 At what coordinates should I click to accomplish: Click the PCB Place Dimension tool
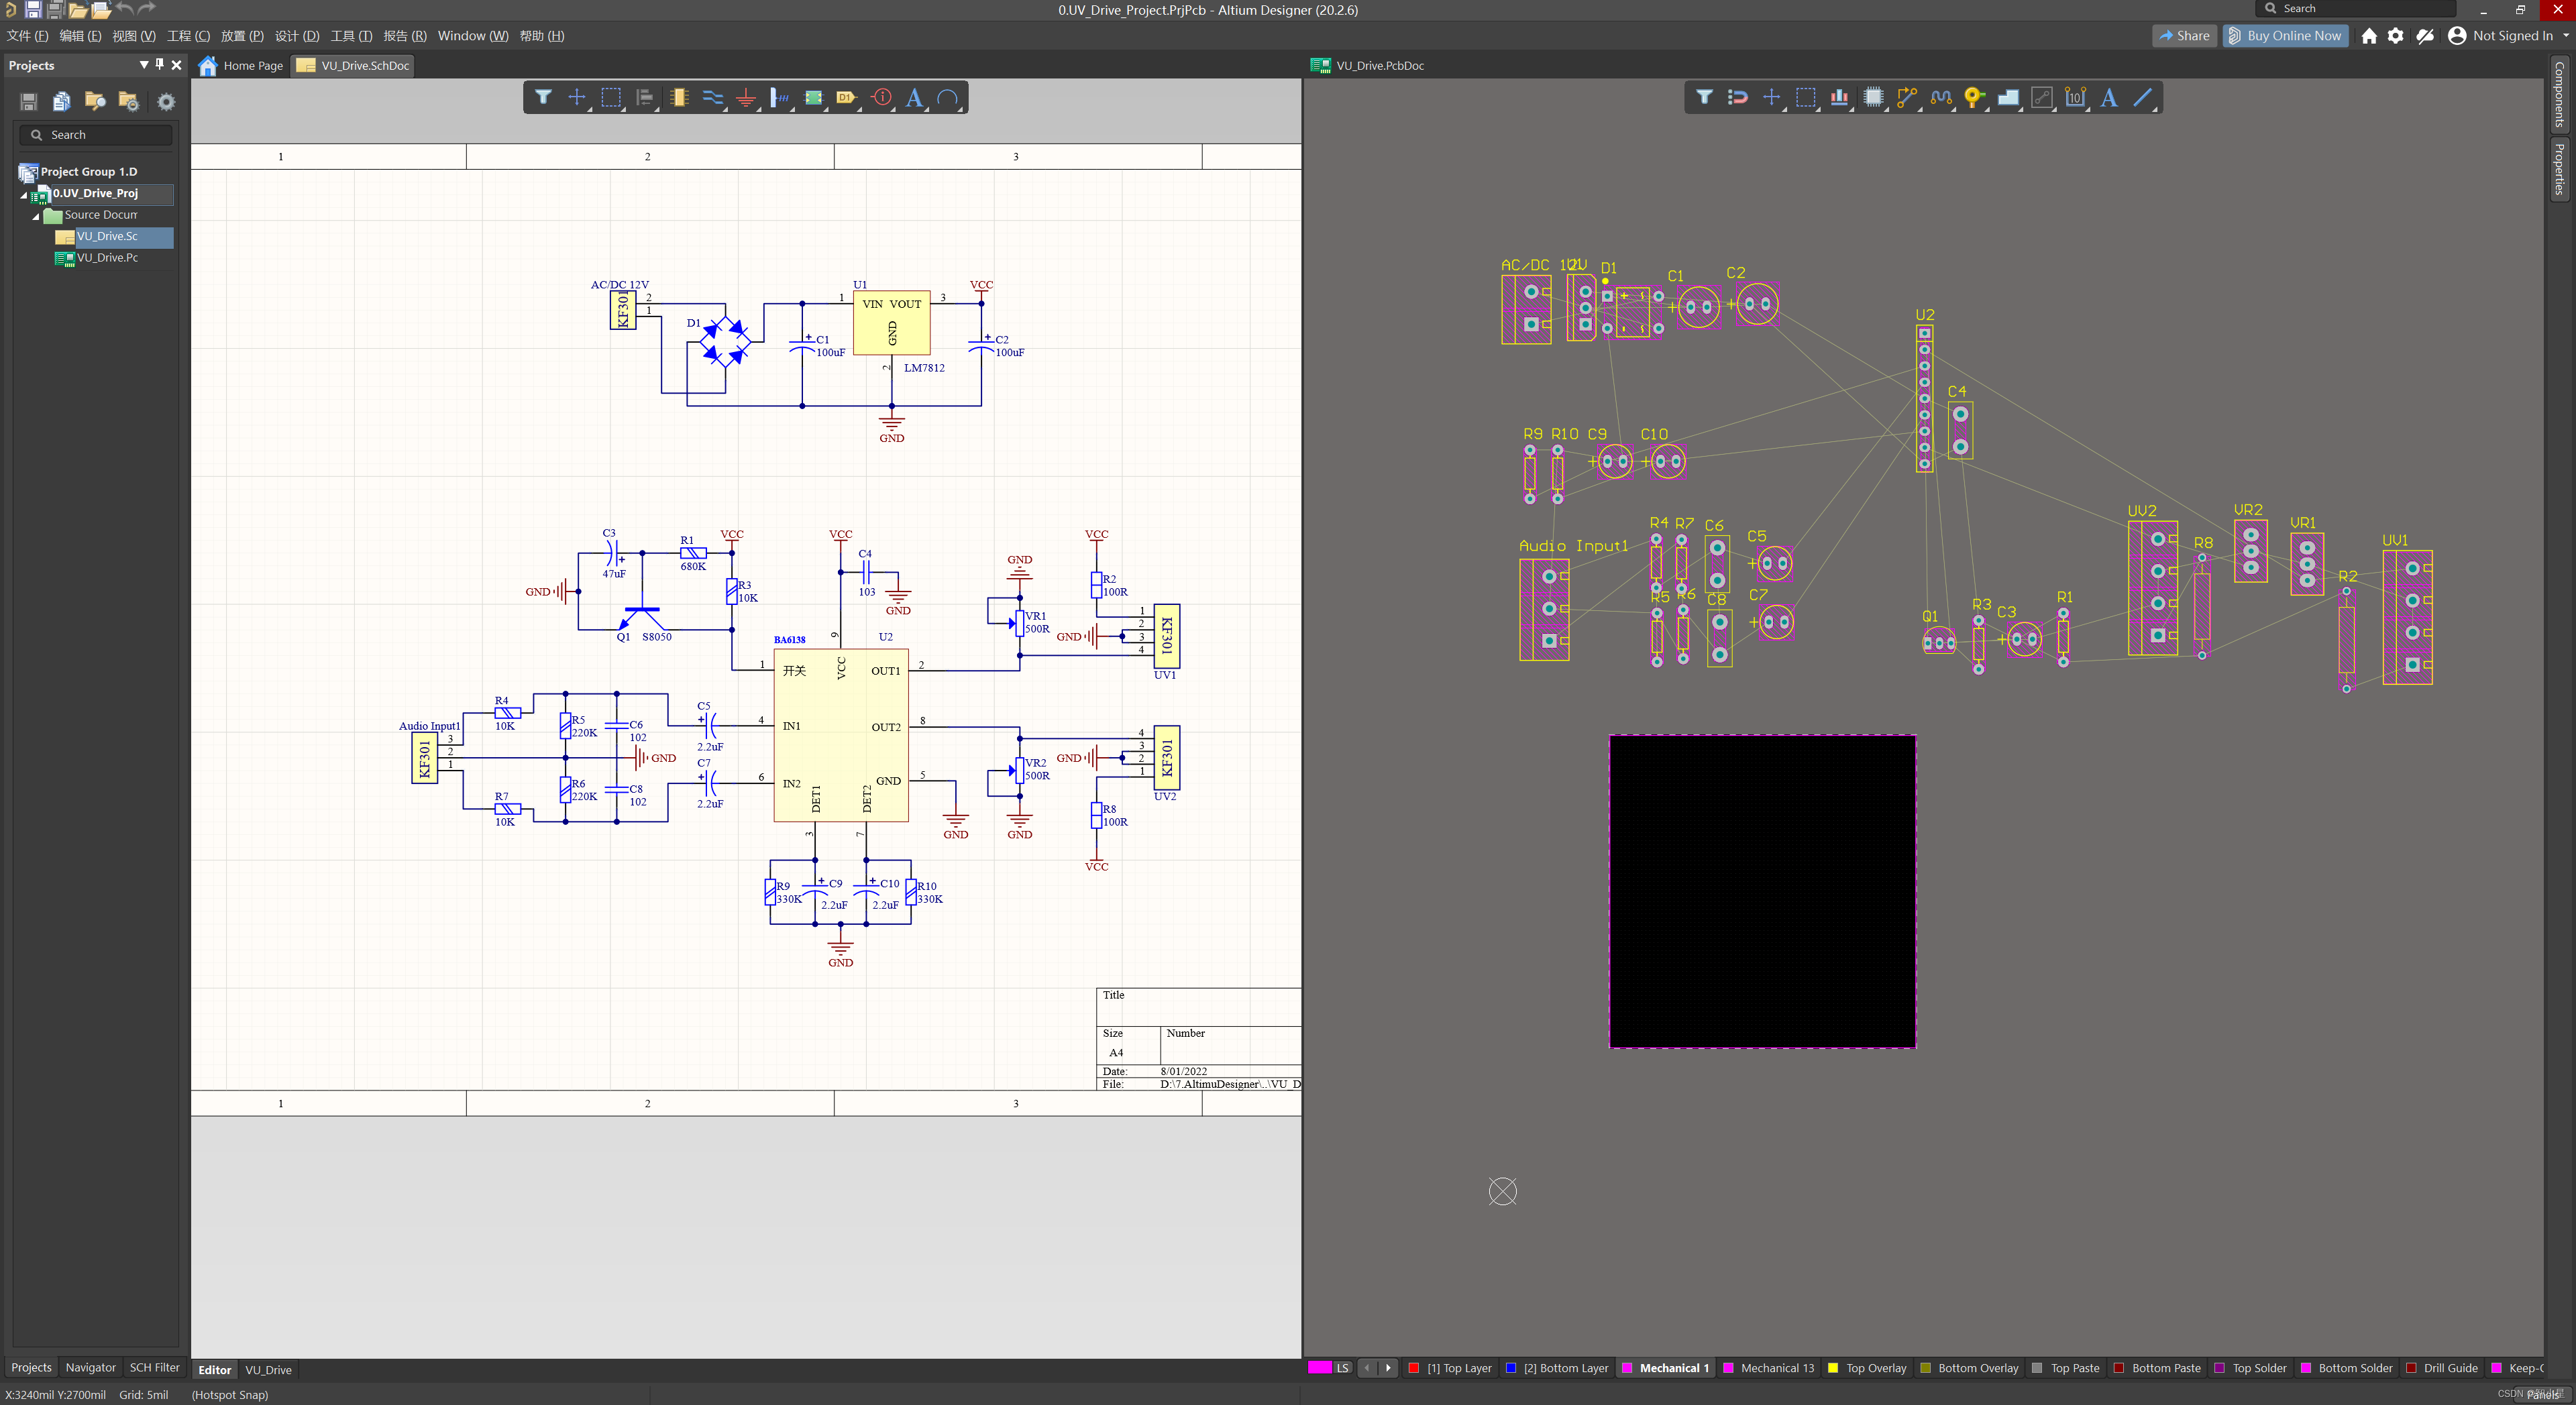pos(2075,98)
